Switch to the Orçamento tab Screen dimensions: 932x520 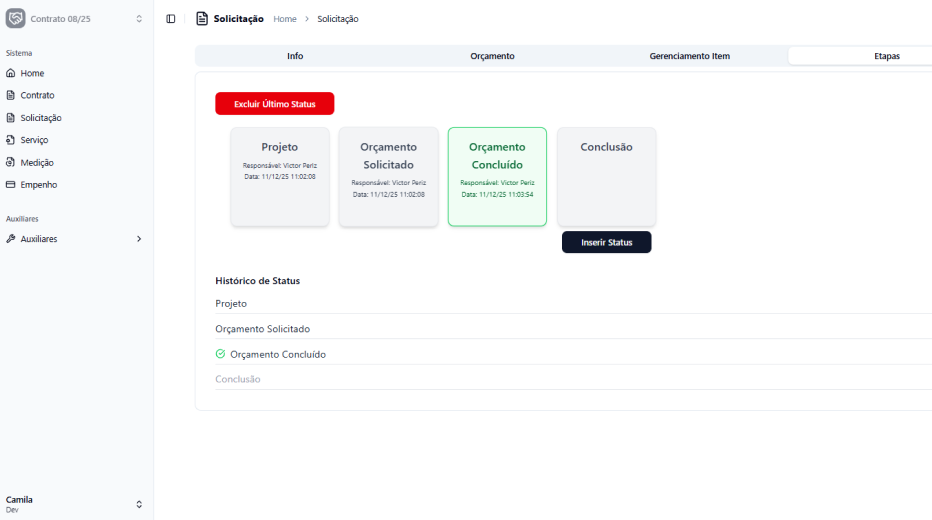(x=492, y=56)
